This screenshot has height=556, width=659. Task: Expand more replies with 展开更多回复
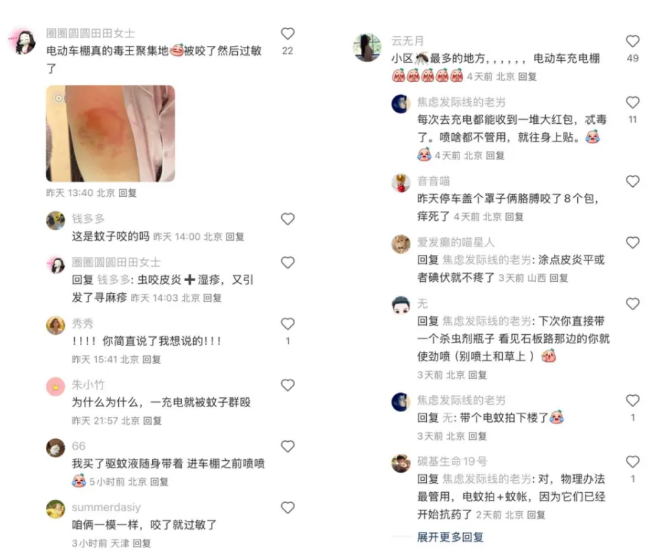450,537
